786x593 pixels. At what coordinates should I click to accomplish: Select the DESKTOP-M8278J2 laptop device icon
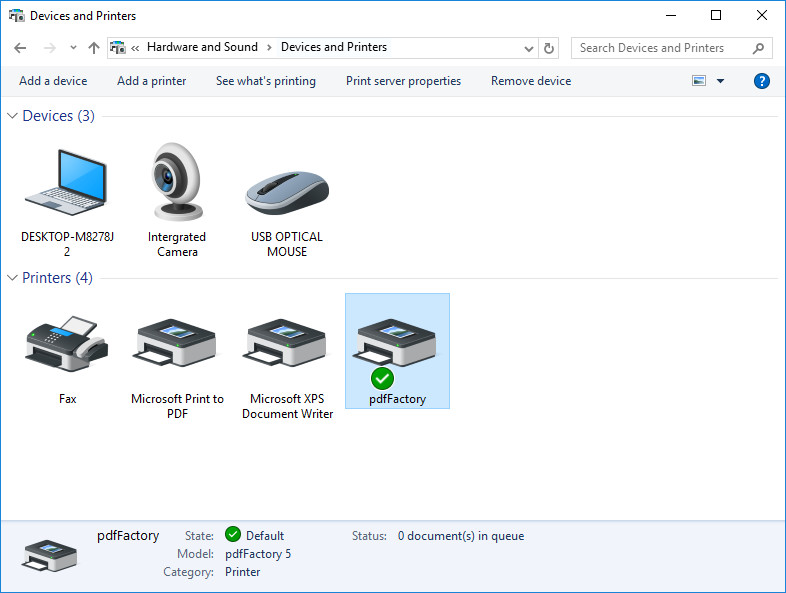click(x=66, y=183)
